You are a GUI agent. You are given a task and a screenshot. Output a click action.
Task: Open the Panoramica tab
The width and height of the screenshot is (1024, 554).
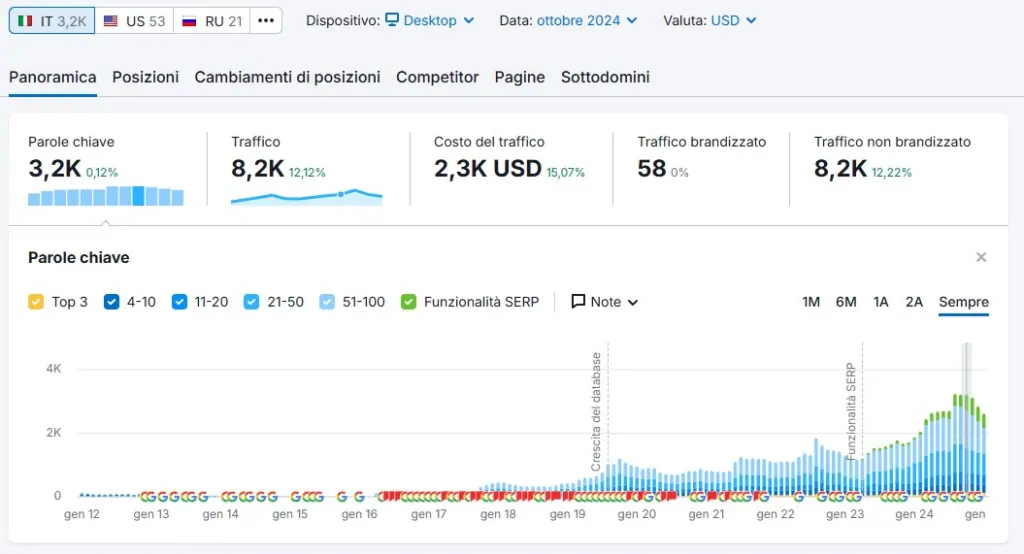52,77
